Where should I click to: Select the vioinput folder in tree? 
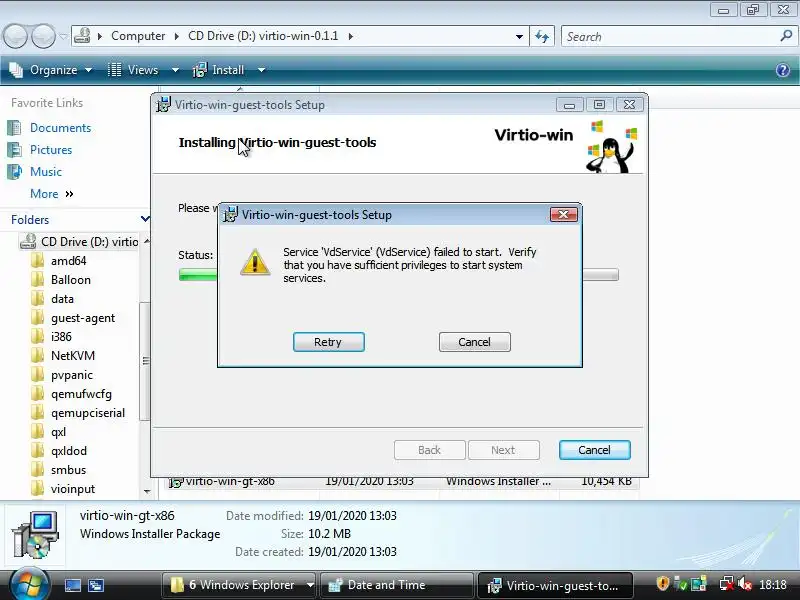(x=73, y=489)
